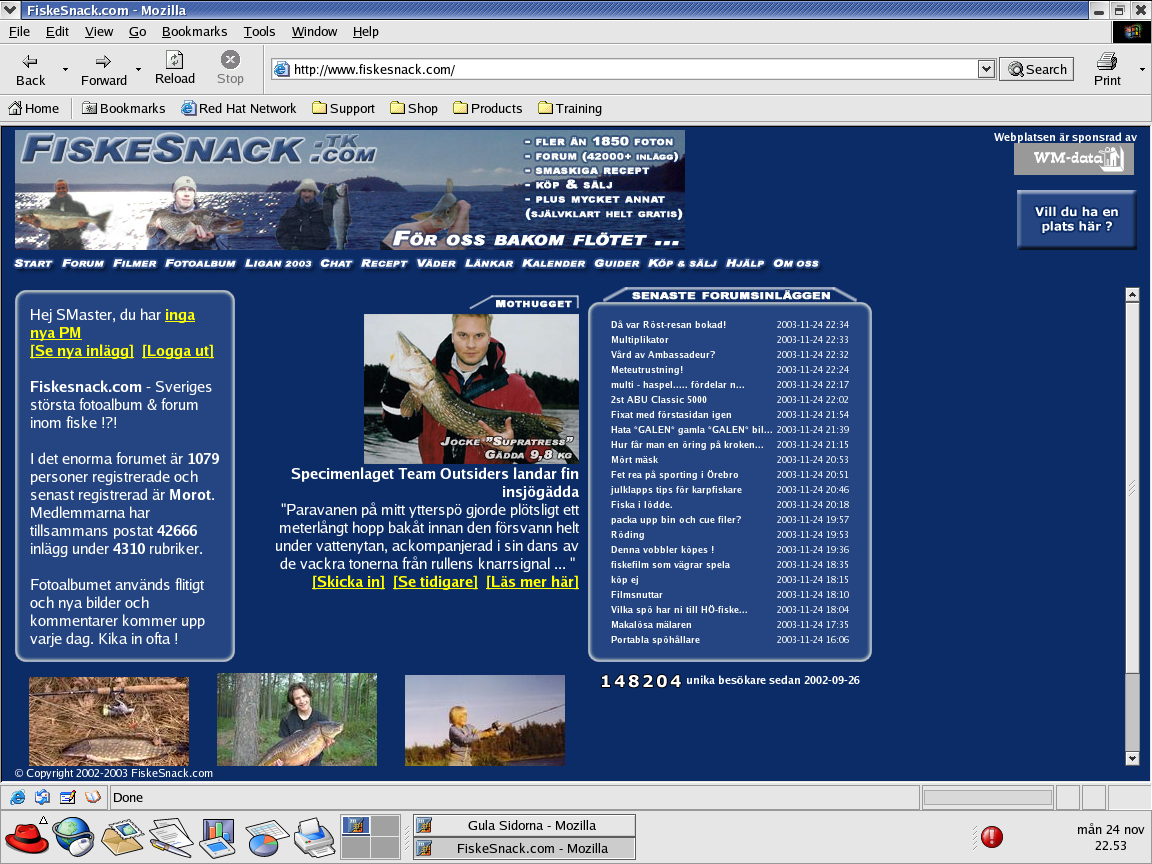The height and width of the screenshot is (864, 1152).
Task: Open the mail icon in status bar
Action: pyautogui.click(x=43, y=797)
